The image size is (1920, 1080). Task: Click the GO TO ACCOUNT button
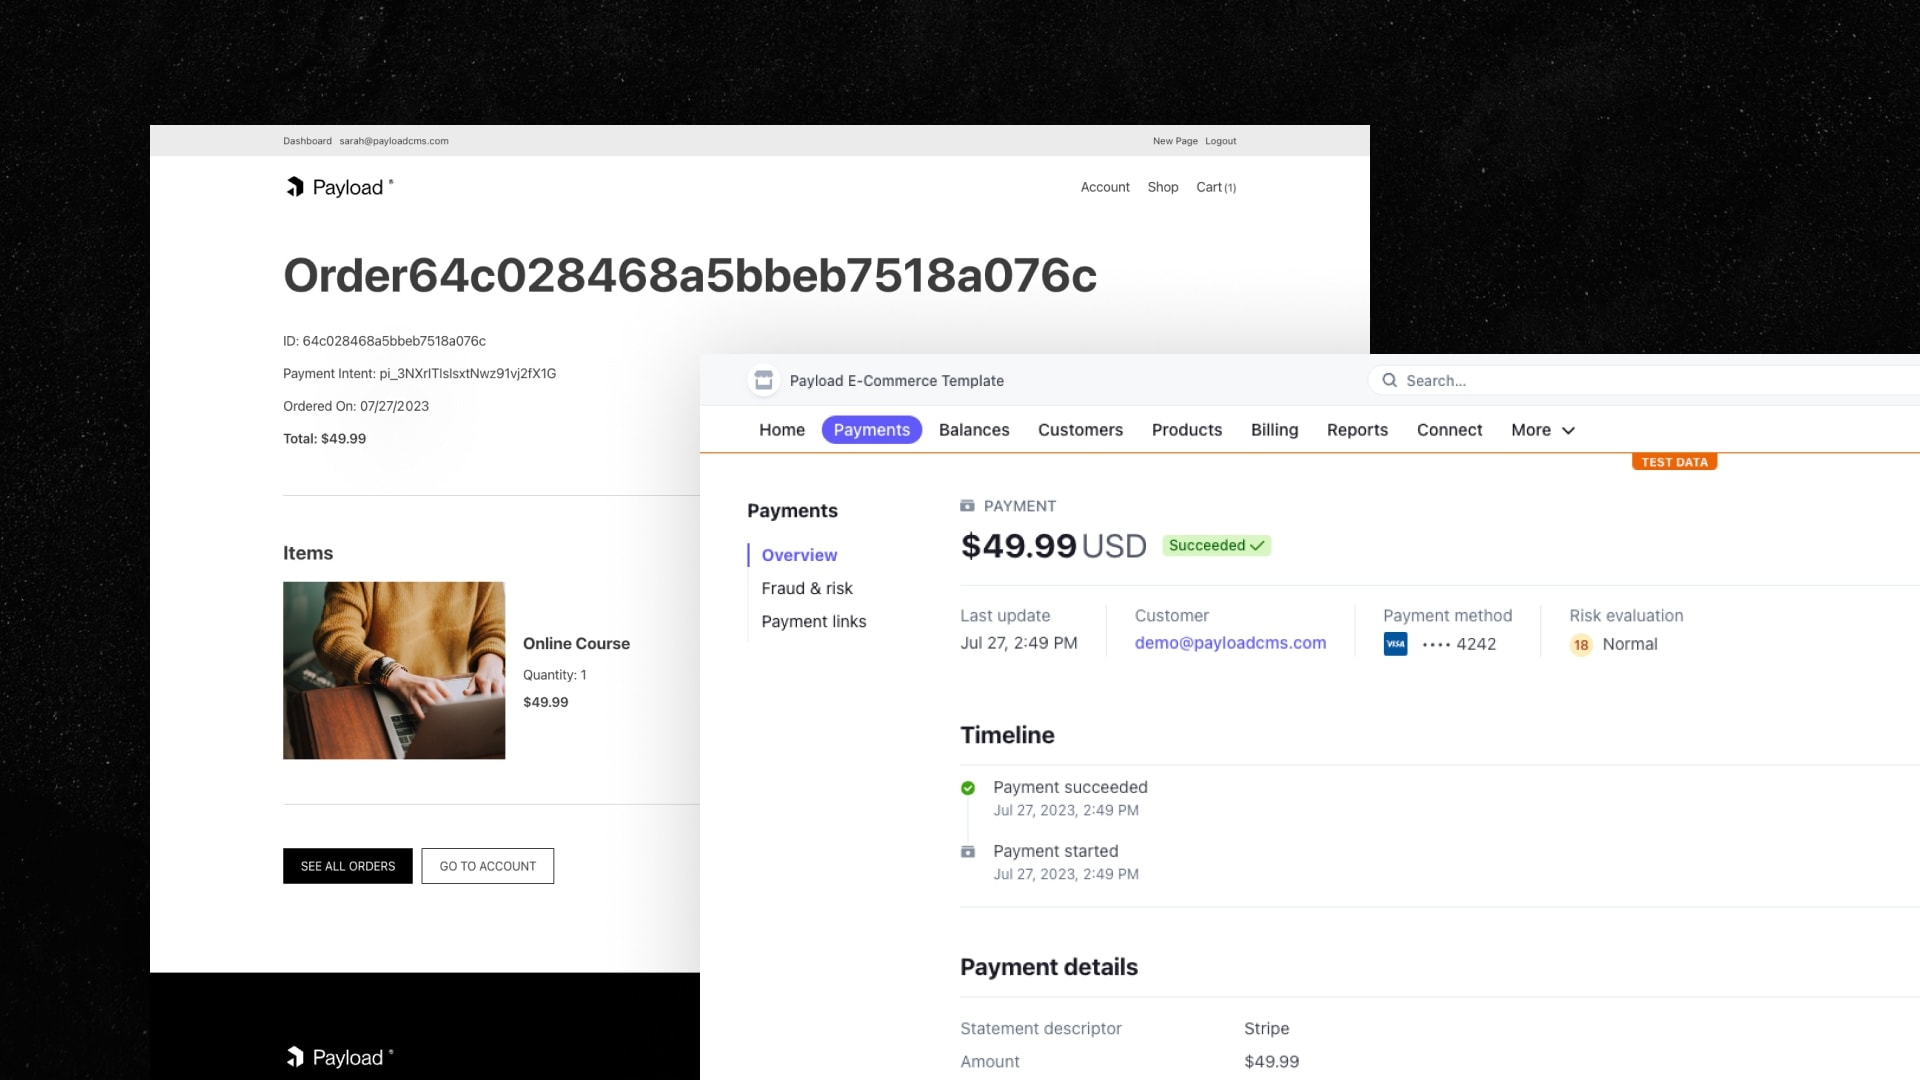pyautogui.click(x=487, y=865)
